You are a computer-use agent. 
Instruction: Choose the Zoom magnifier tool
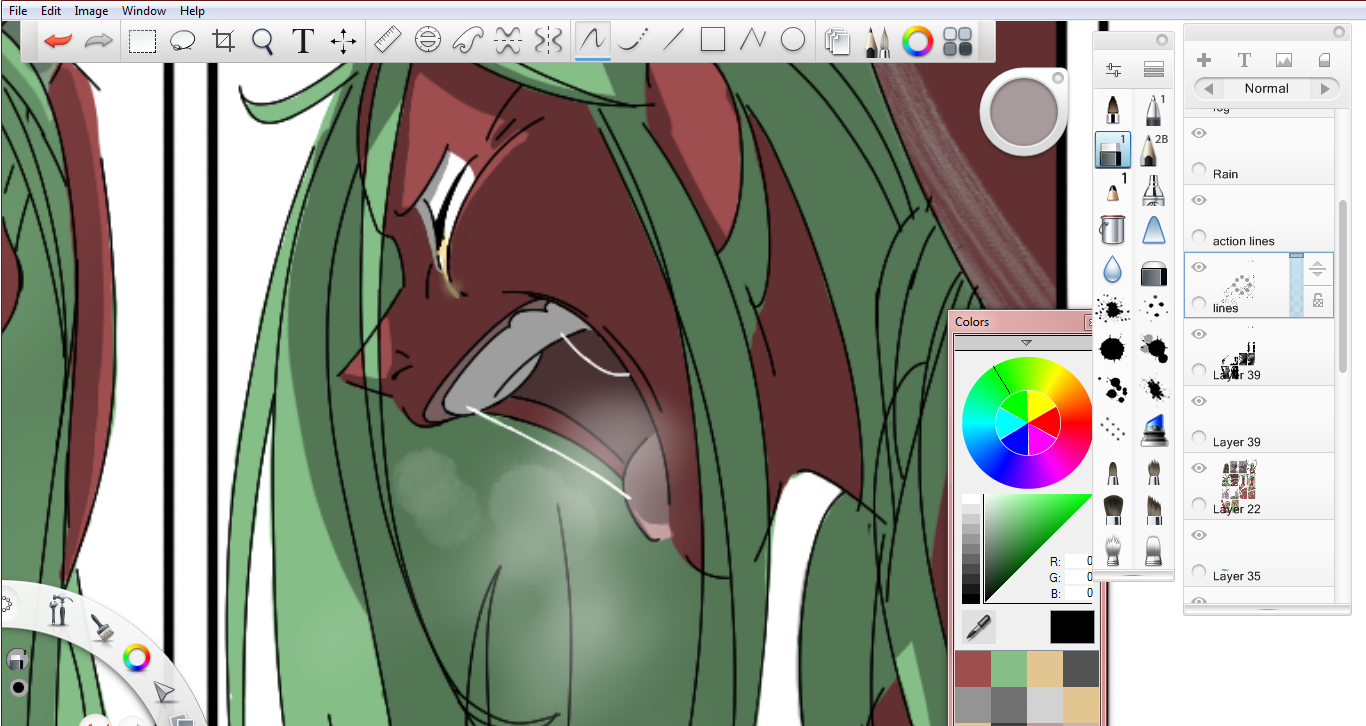pos(262,41)
